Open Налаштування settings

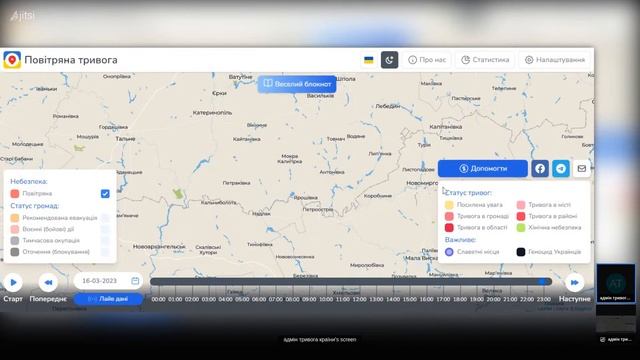555,60
